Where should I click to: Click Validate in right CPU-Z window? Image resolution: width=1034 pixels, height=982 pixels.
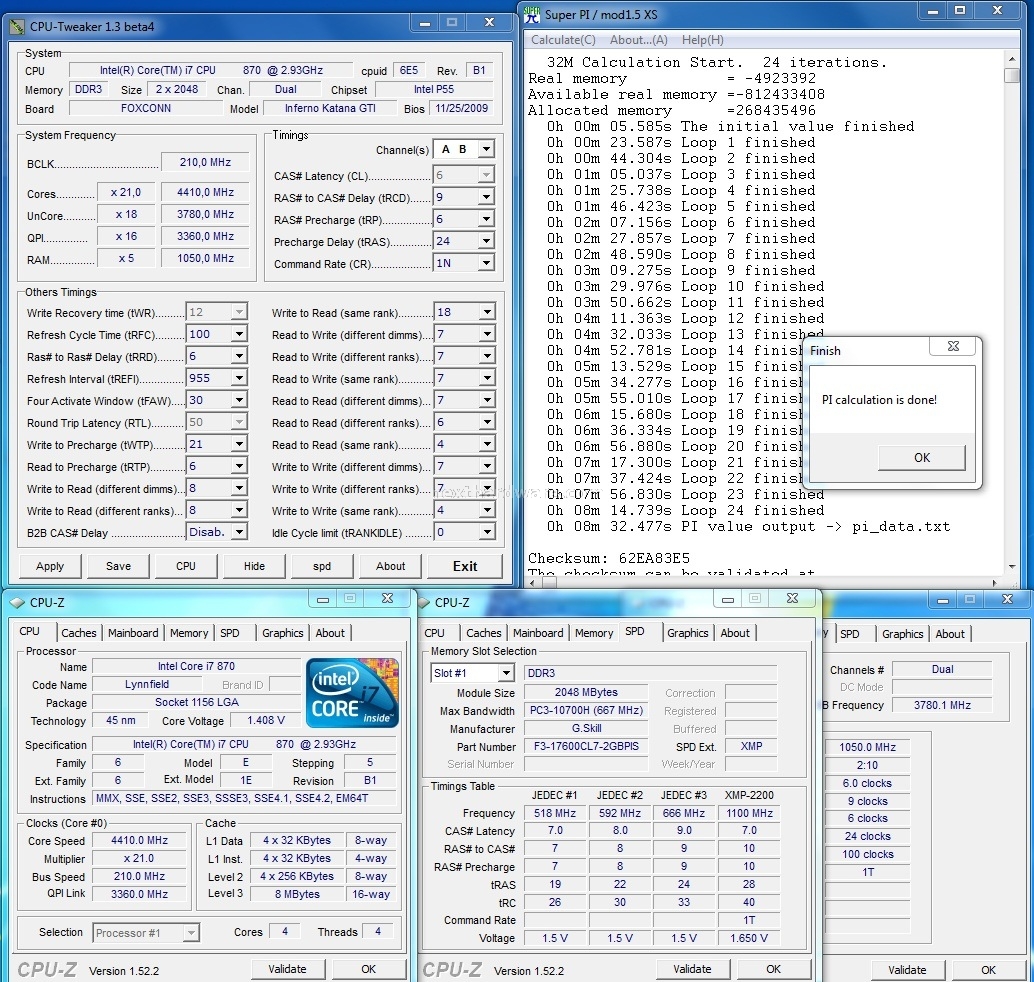907,969
